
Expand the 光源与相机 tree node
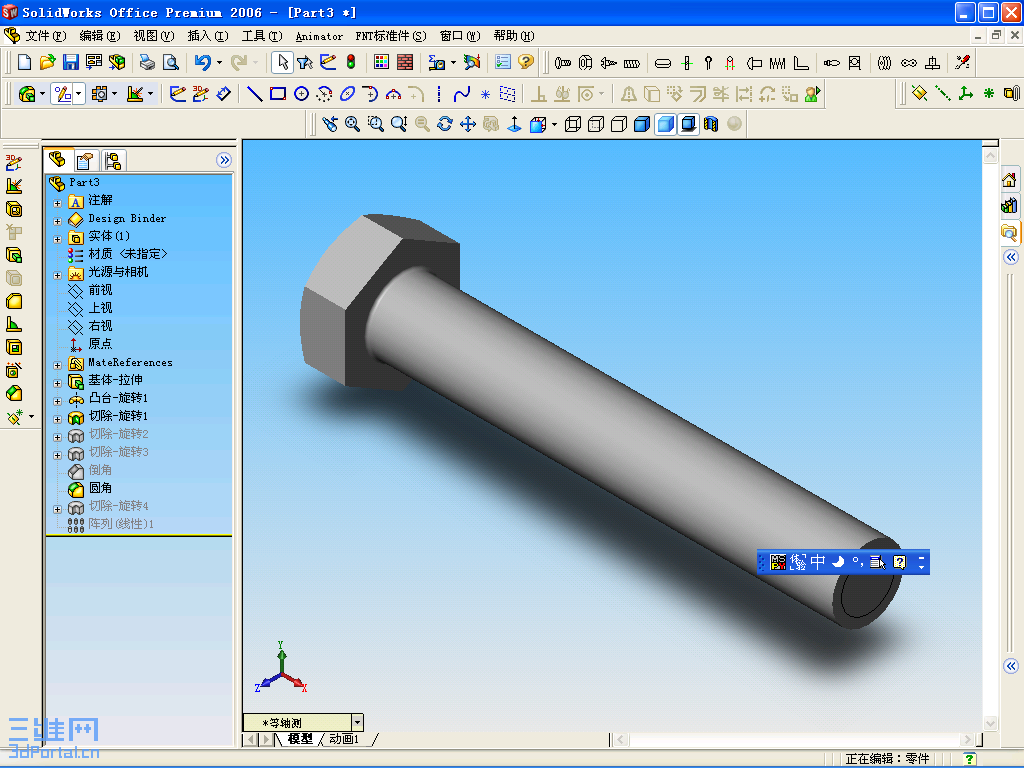[57, 275]
